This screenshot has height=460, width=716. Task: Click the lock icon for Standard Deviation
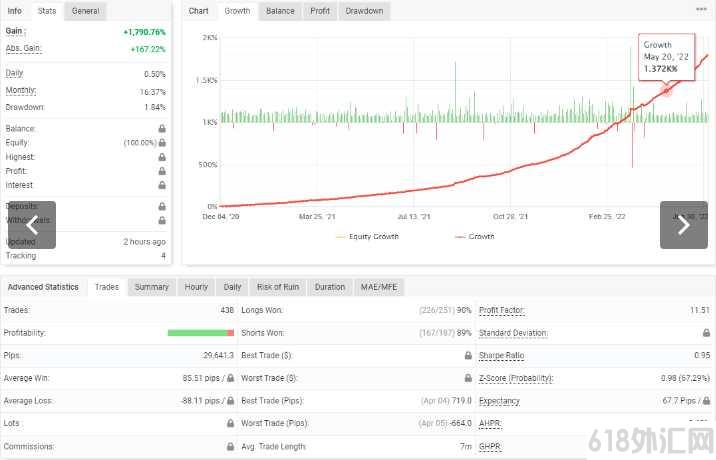(706, 333)
